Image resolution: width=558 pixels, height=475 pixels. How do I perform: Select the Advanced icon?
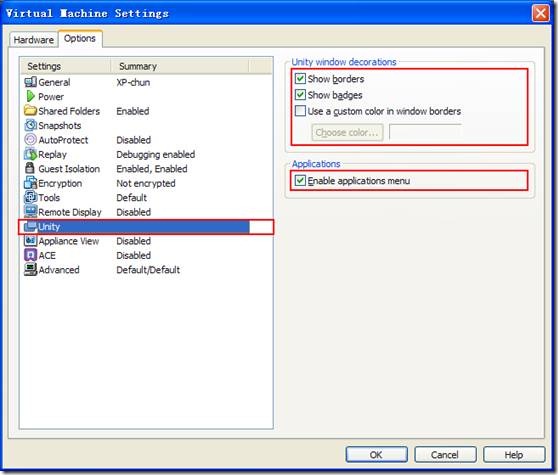[30, 269]
